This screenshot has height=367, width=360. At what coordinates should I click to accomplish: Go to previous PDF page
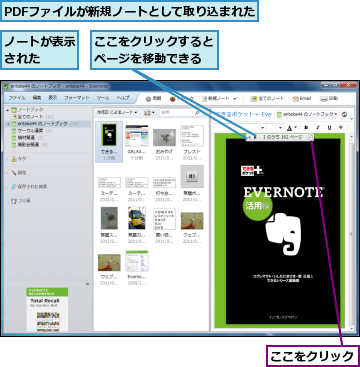249,137
